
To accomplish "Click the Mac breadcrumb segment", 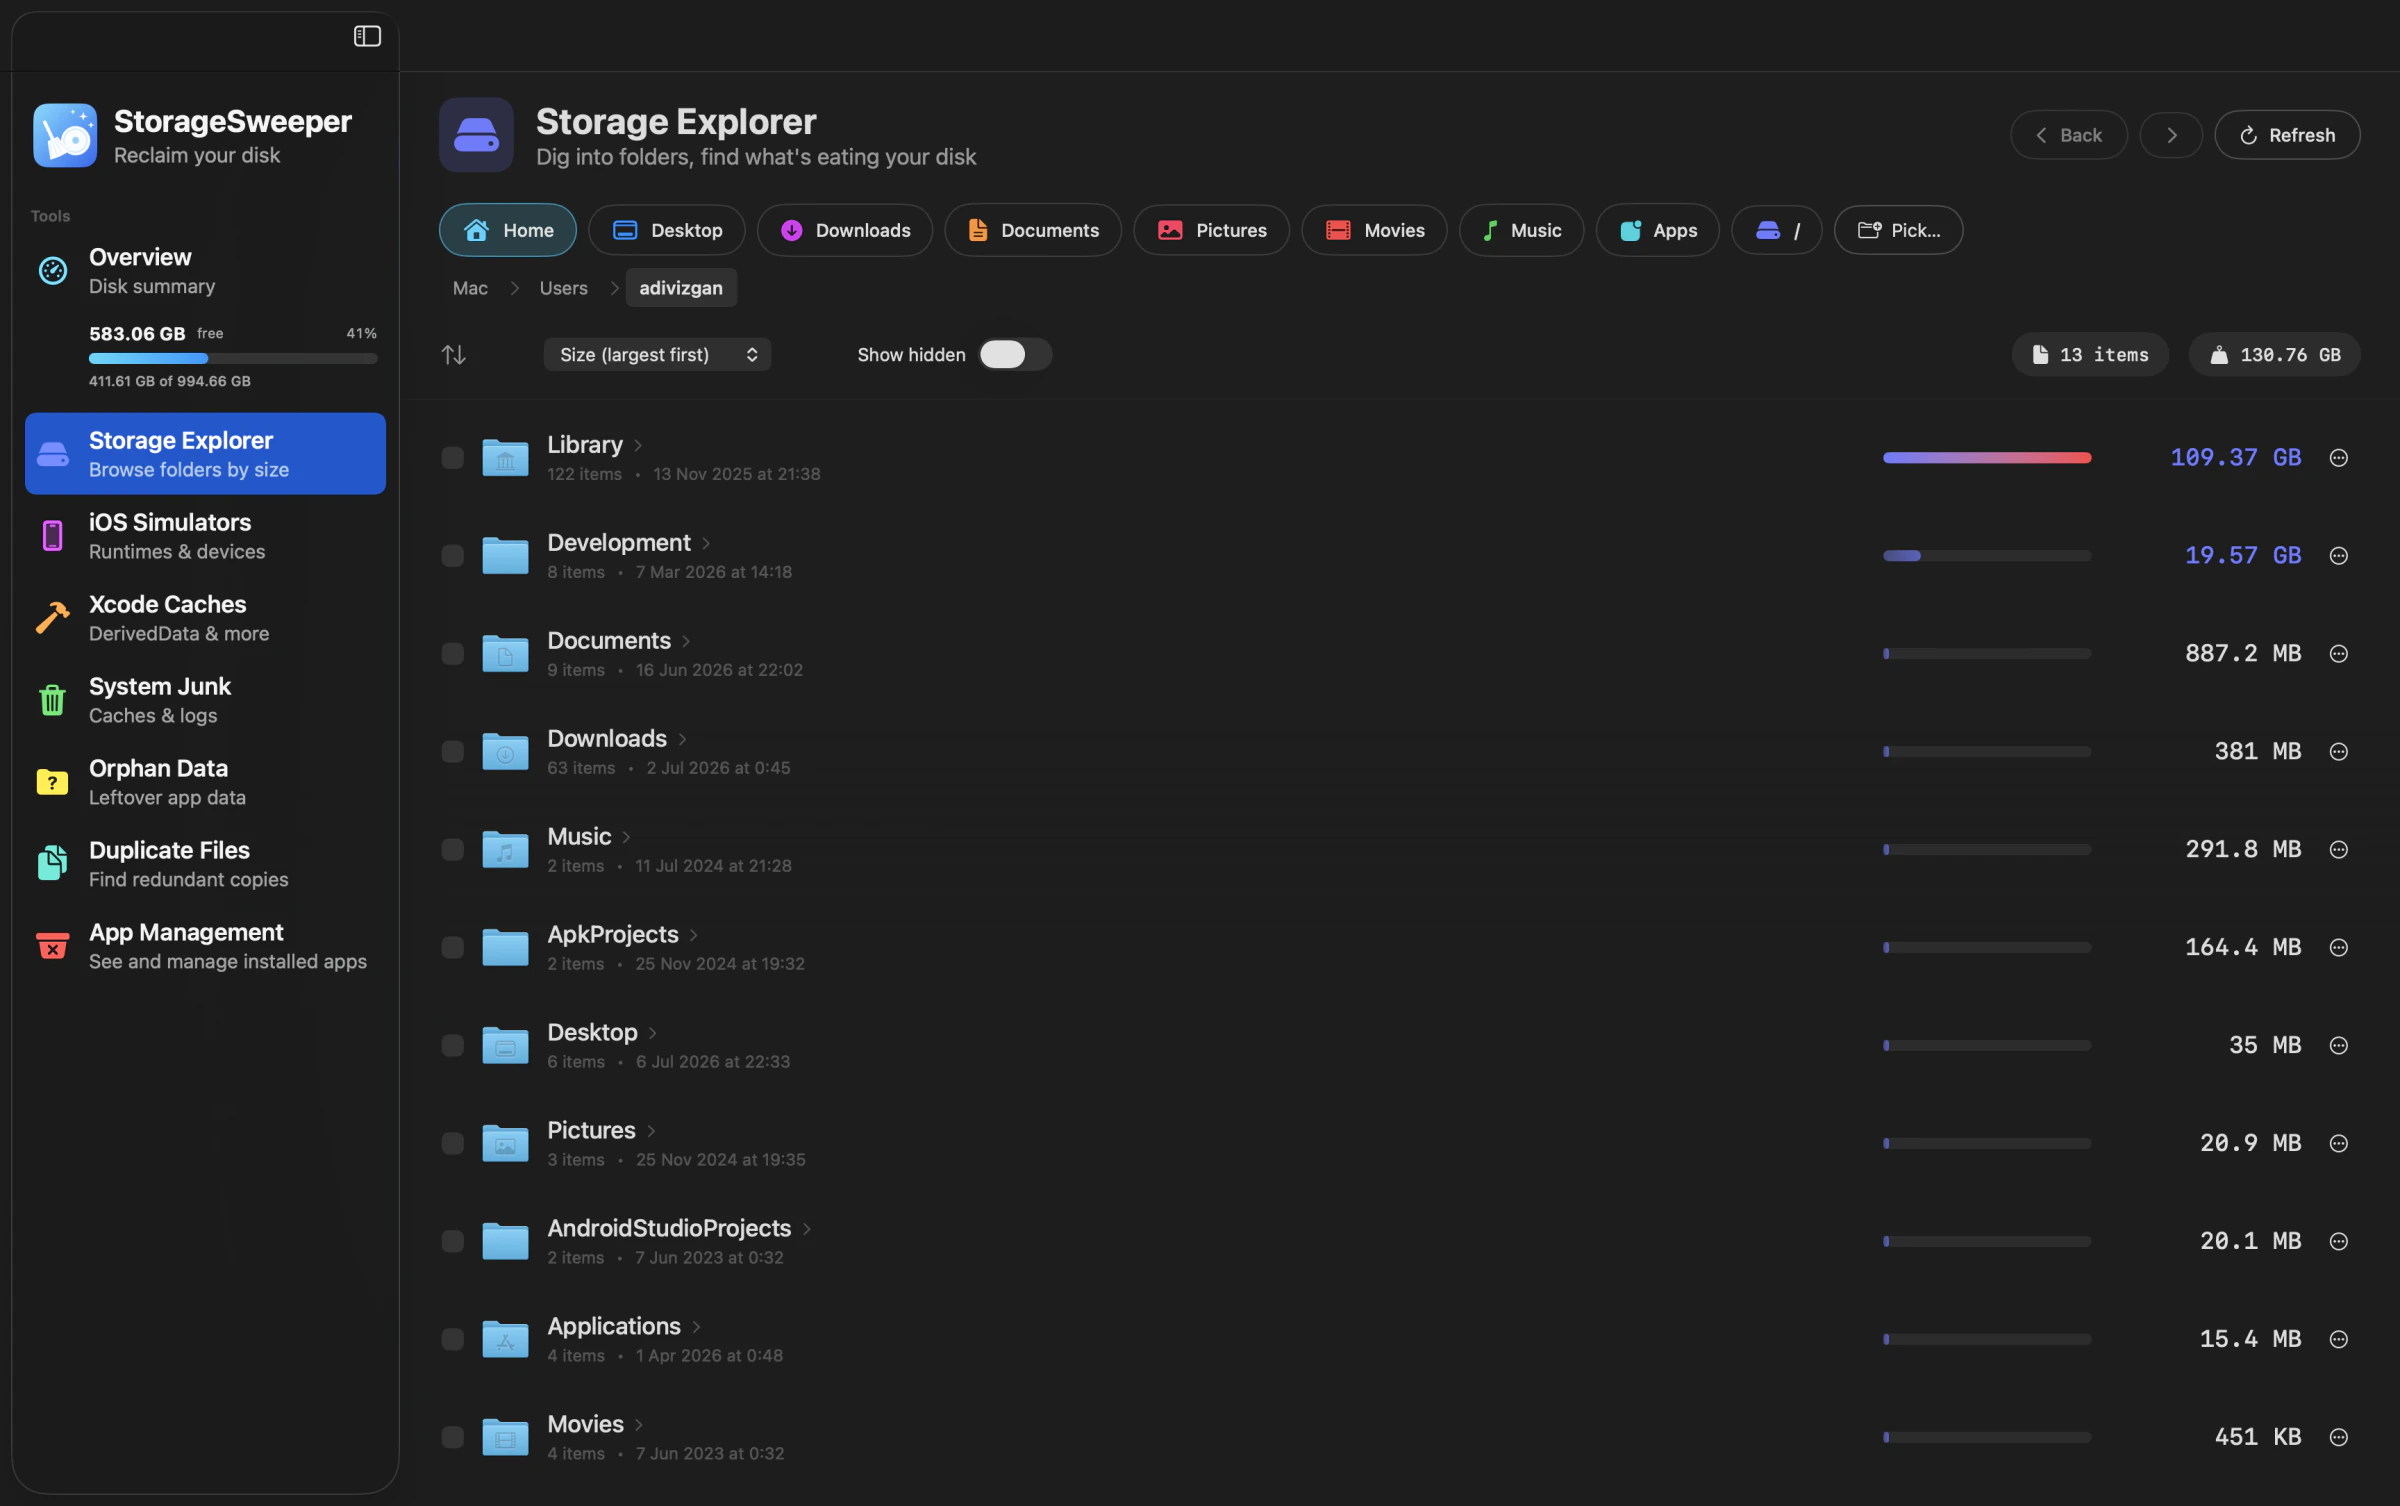I will click(x=470, y=289).
